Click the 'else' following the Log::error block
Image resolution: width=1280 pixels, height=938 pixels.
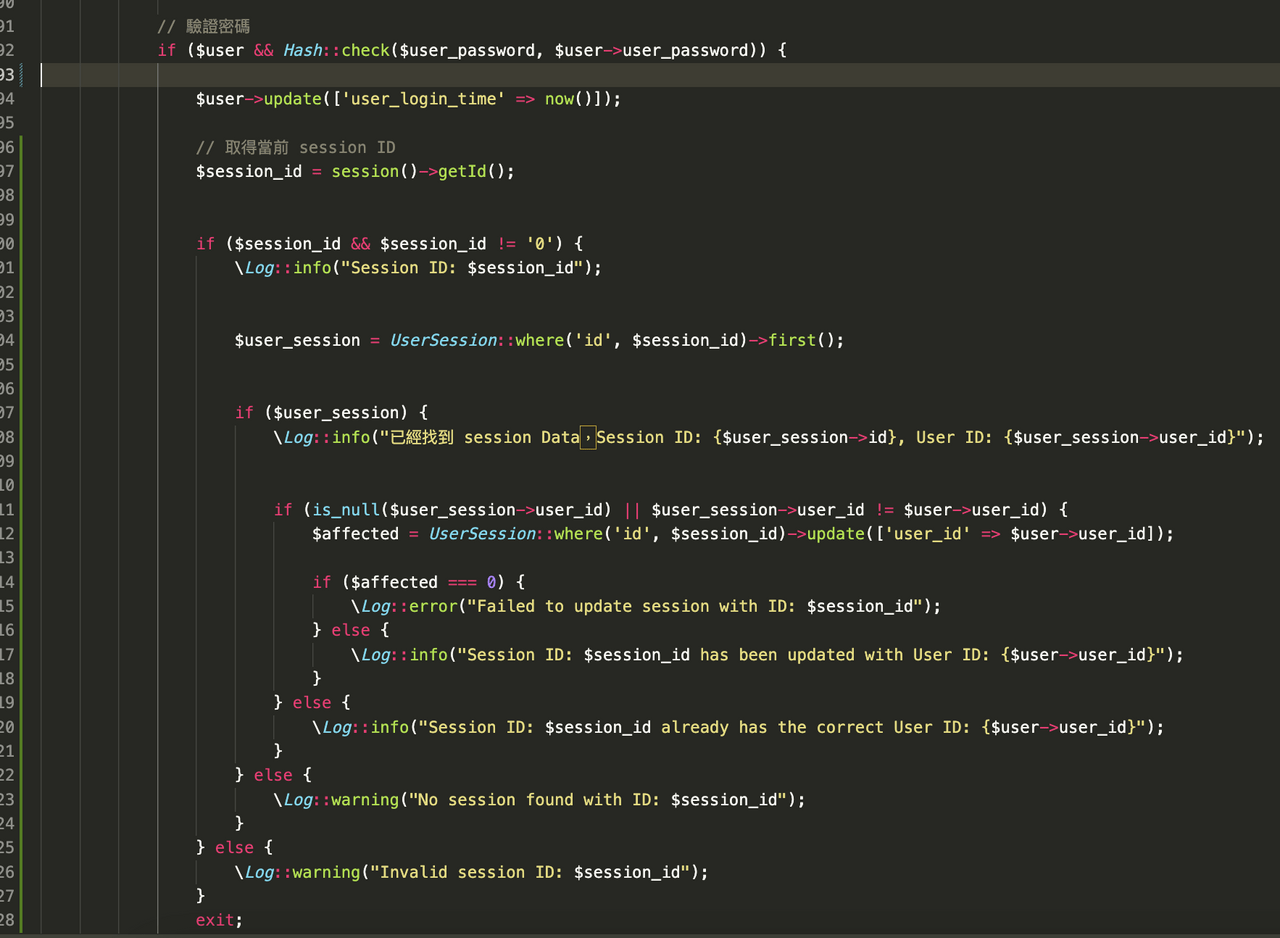351,630
